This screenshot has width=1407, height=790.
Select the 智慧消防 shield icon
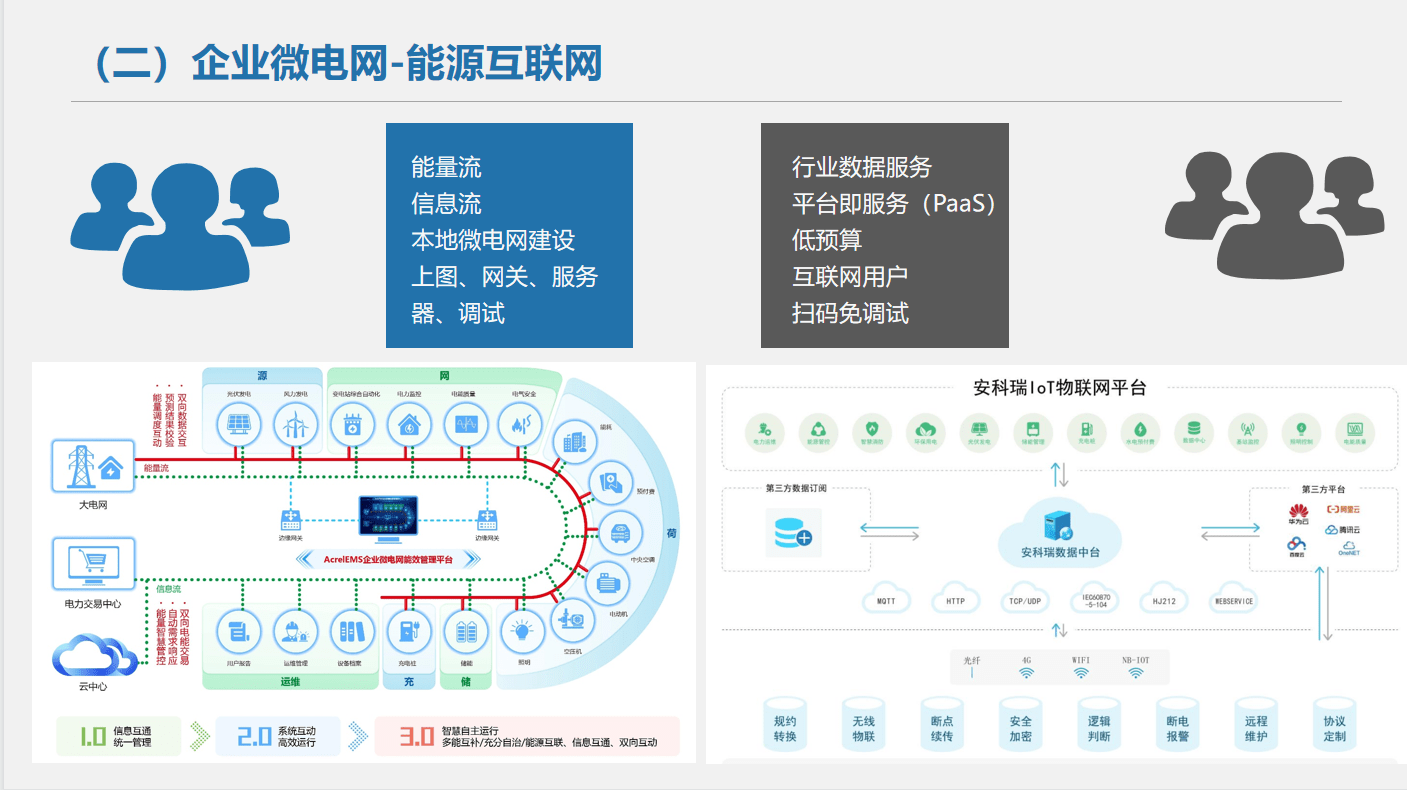(873, 427)
